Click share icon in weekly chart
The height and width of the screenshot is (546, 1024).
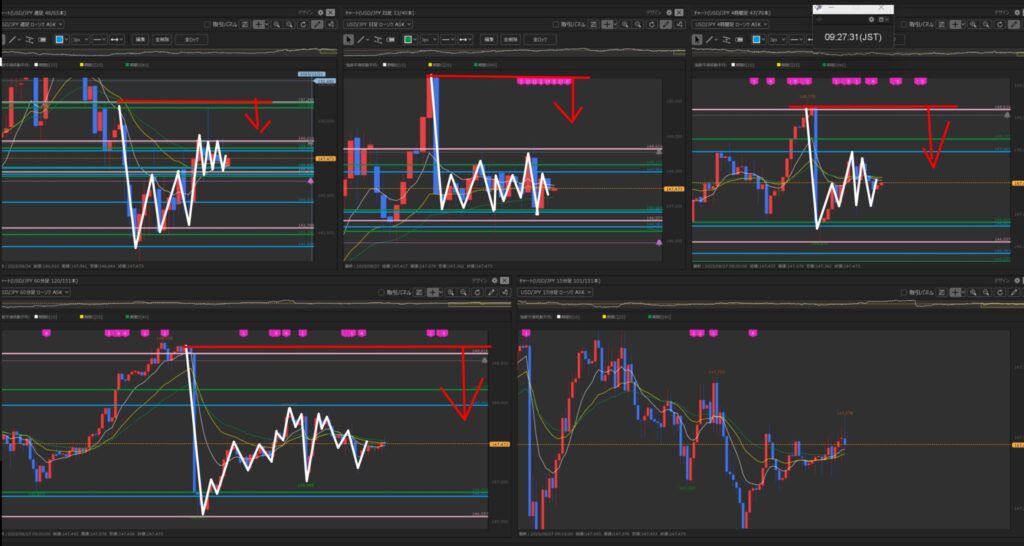coord(331,24)
